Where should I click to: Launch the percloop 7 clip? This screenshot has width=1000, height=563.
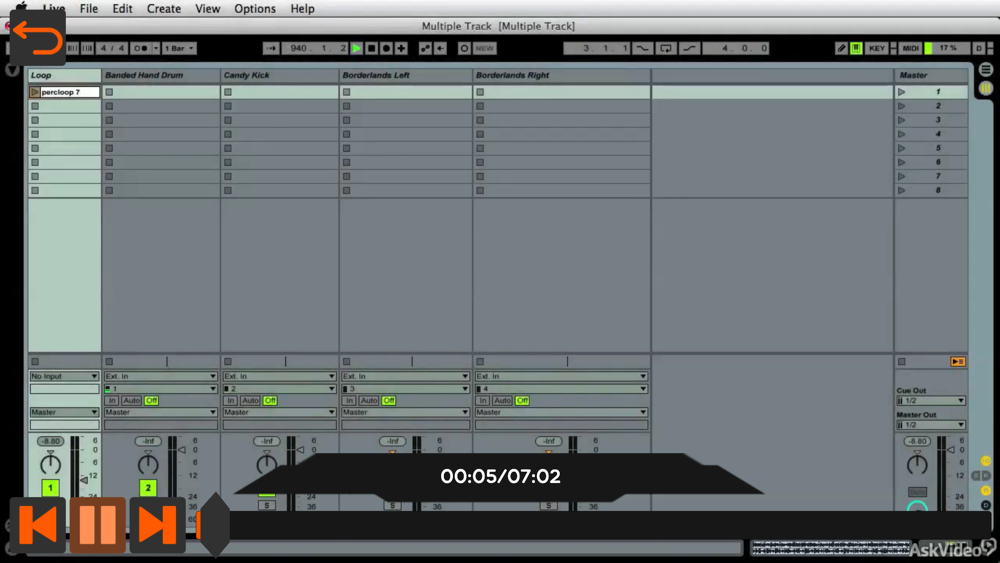point(34,92)
